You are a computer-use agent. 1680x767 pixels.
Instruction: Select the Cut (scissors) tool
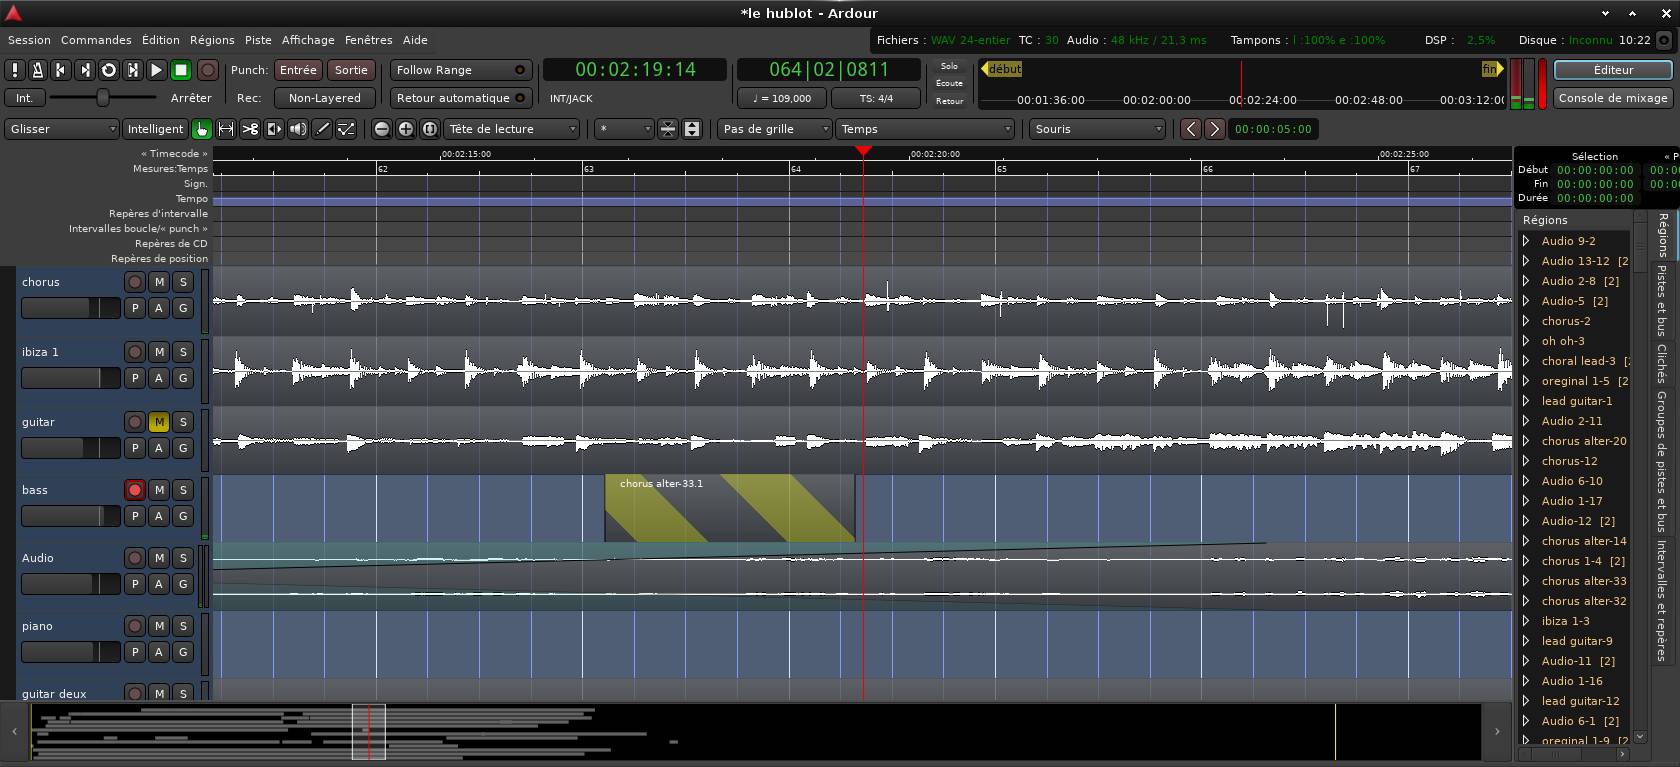point(250,129)
